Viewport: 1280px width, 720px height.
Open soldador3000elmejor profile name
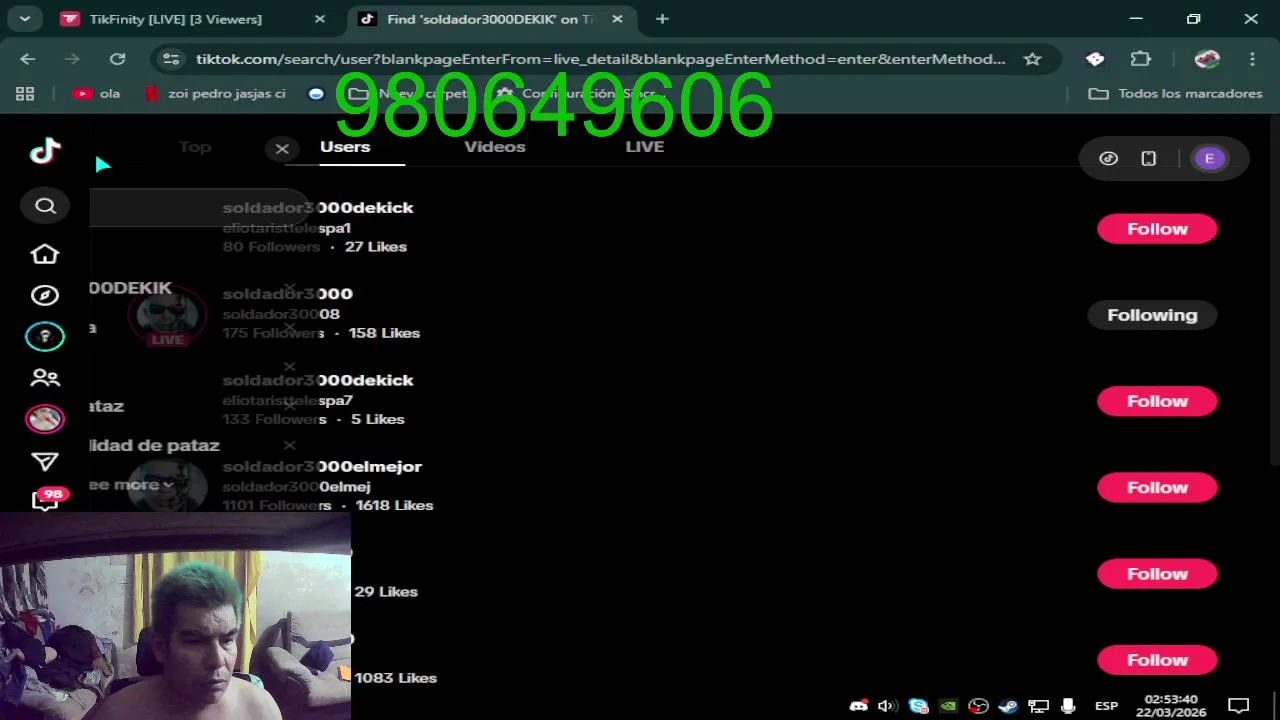tap(322, 466)
